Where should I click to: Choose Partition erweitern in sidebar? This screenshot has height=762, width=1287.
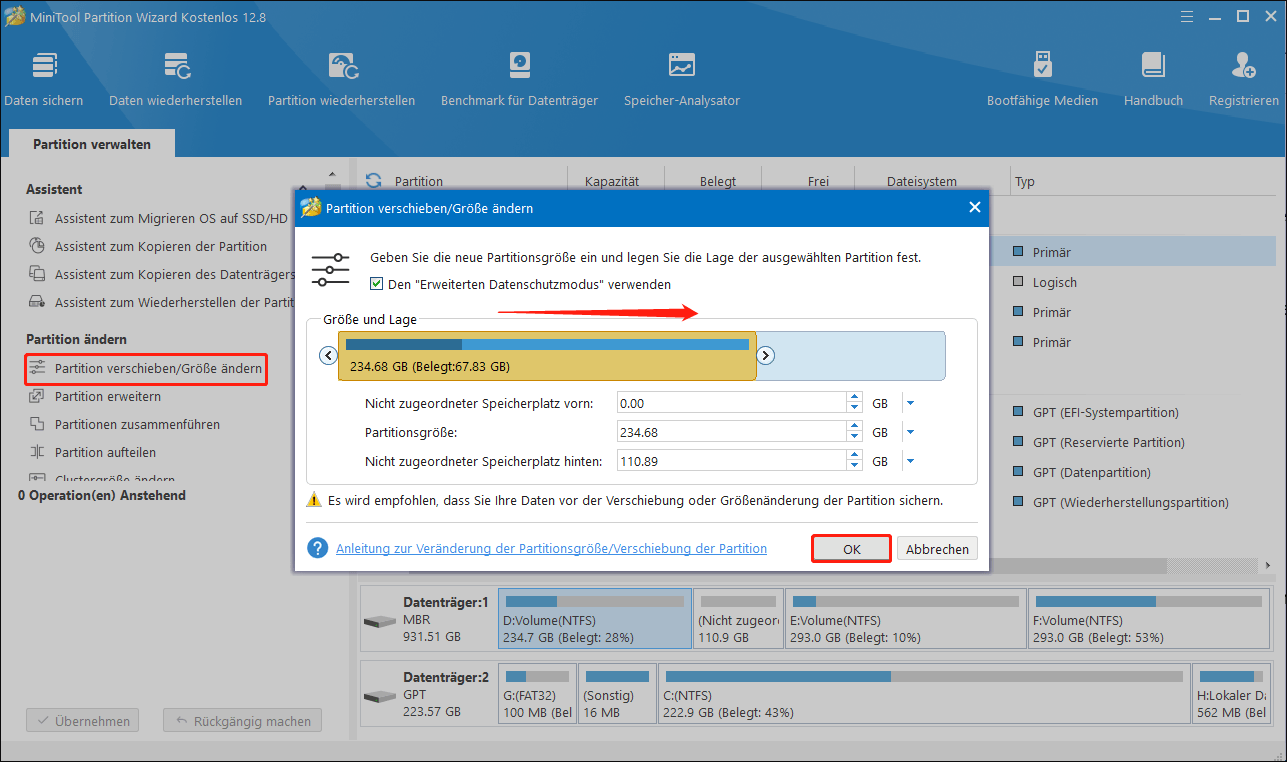click(x=95, y=396)
